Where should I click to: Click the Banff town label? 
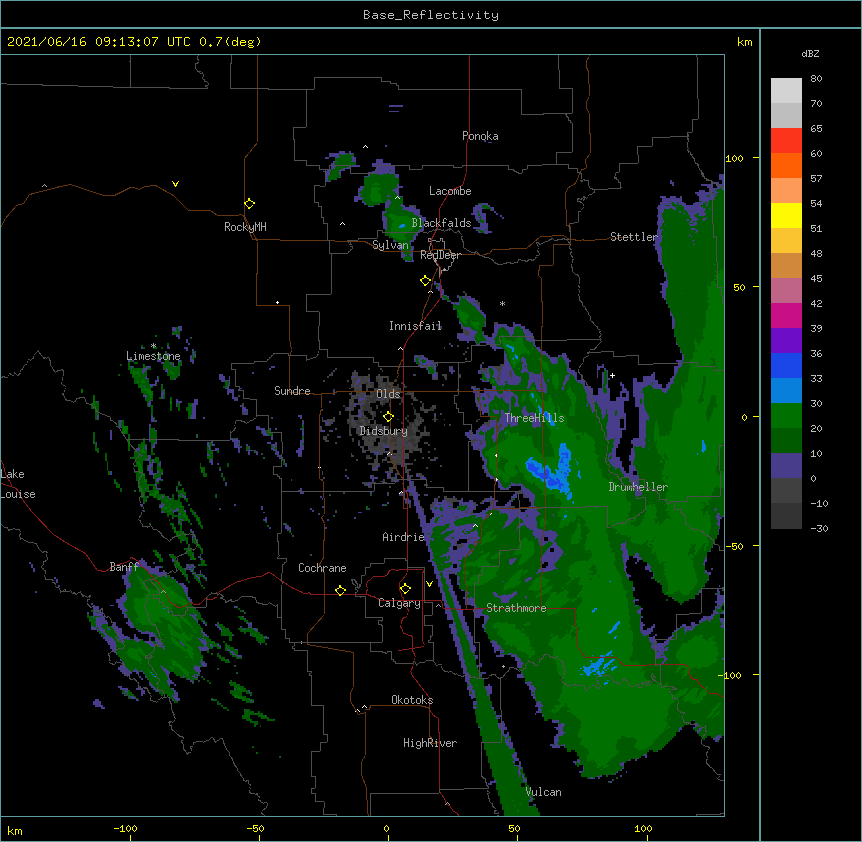[x=124, y=567]
